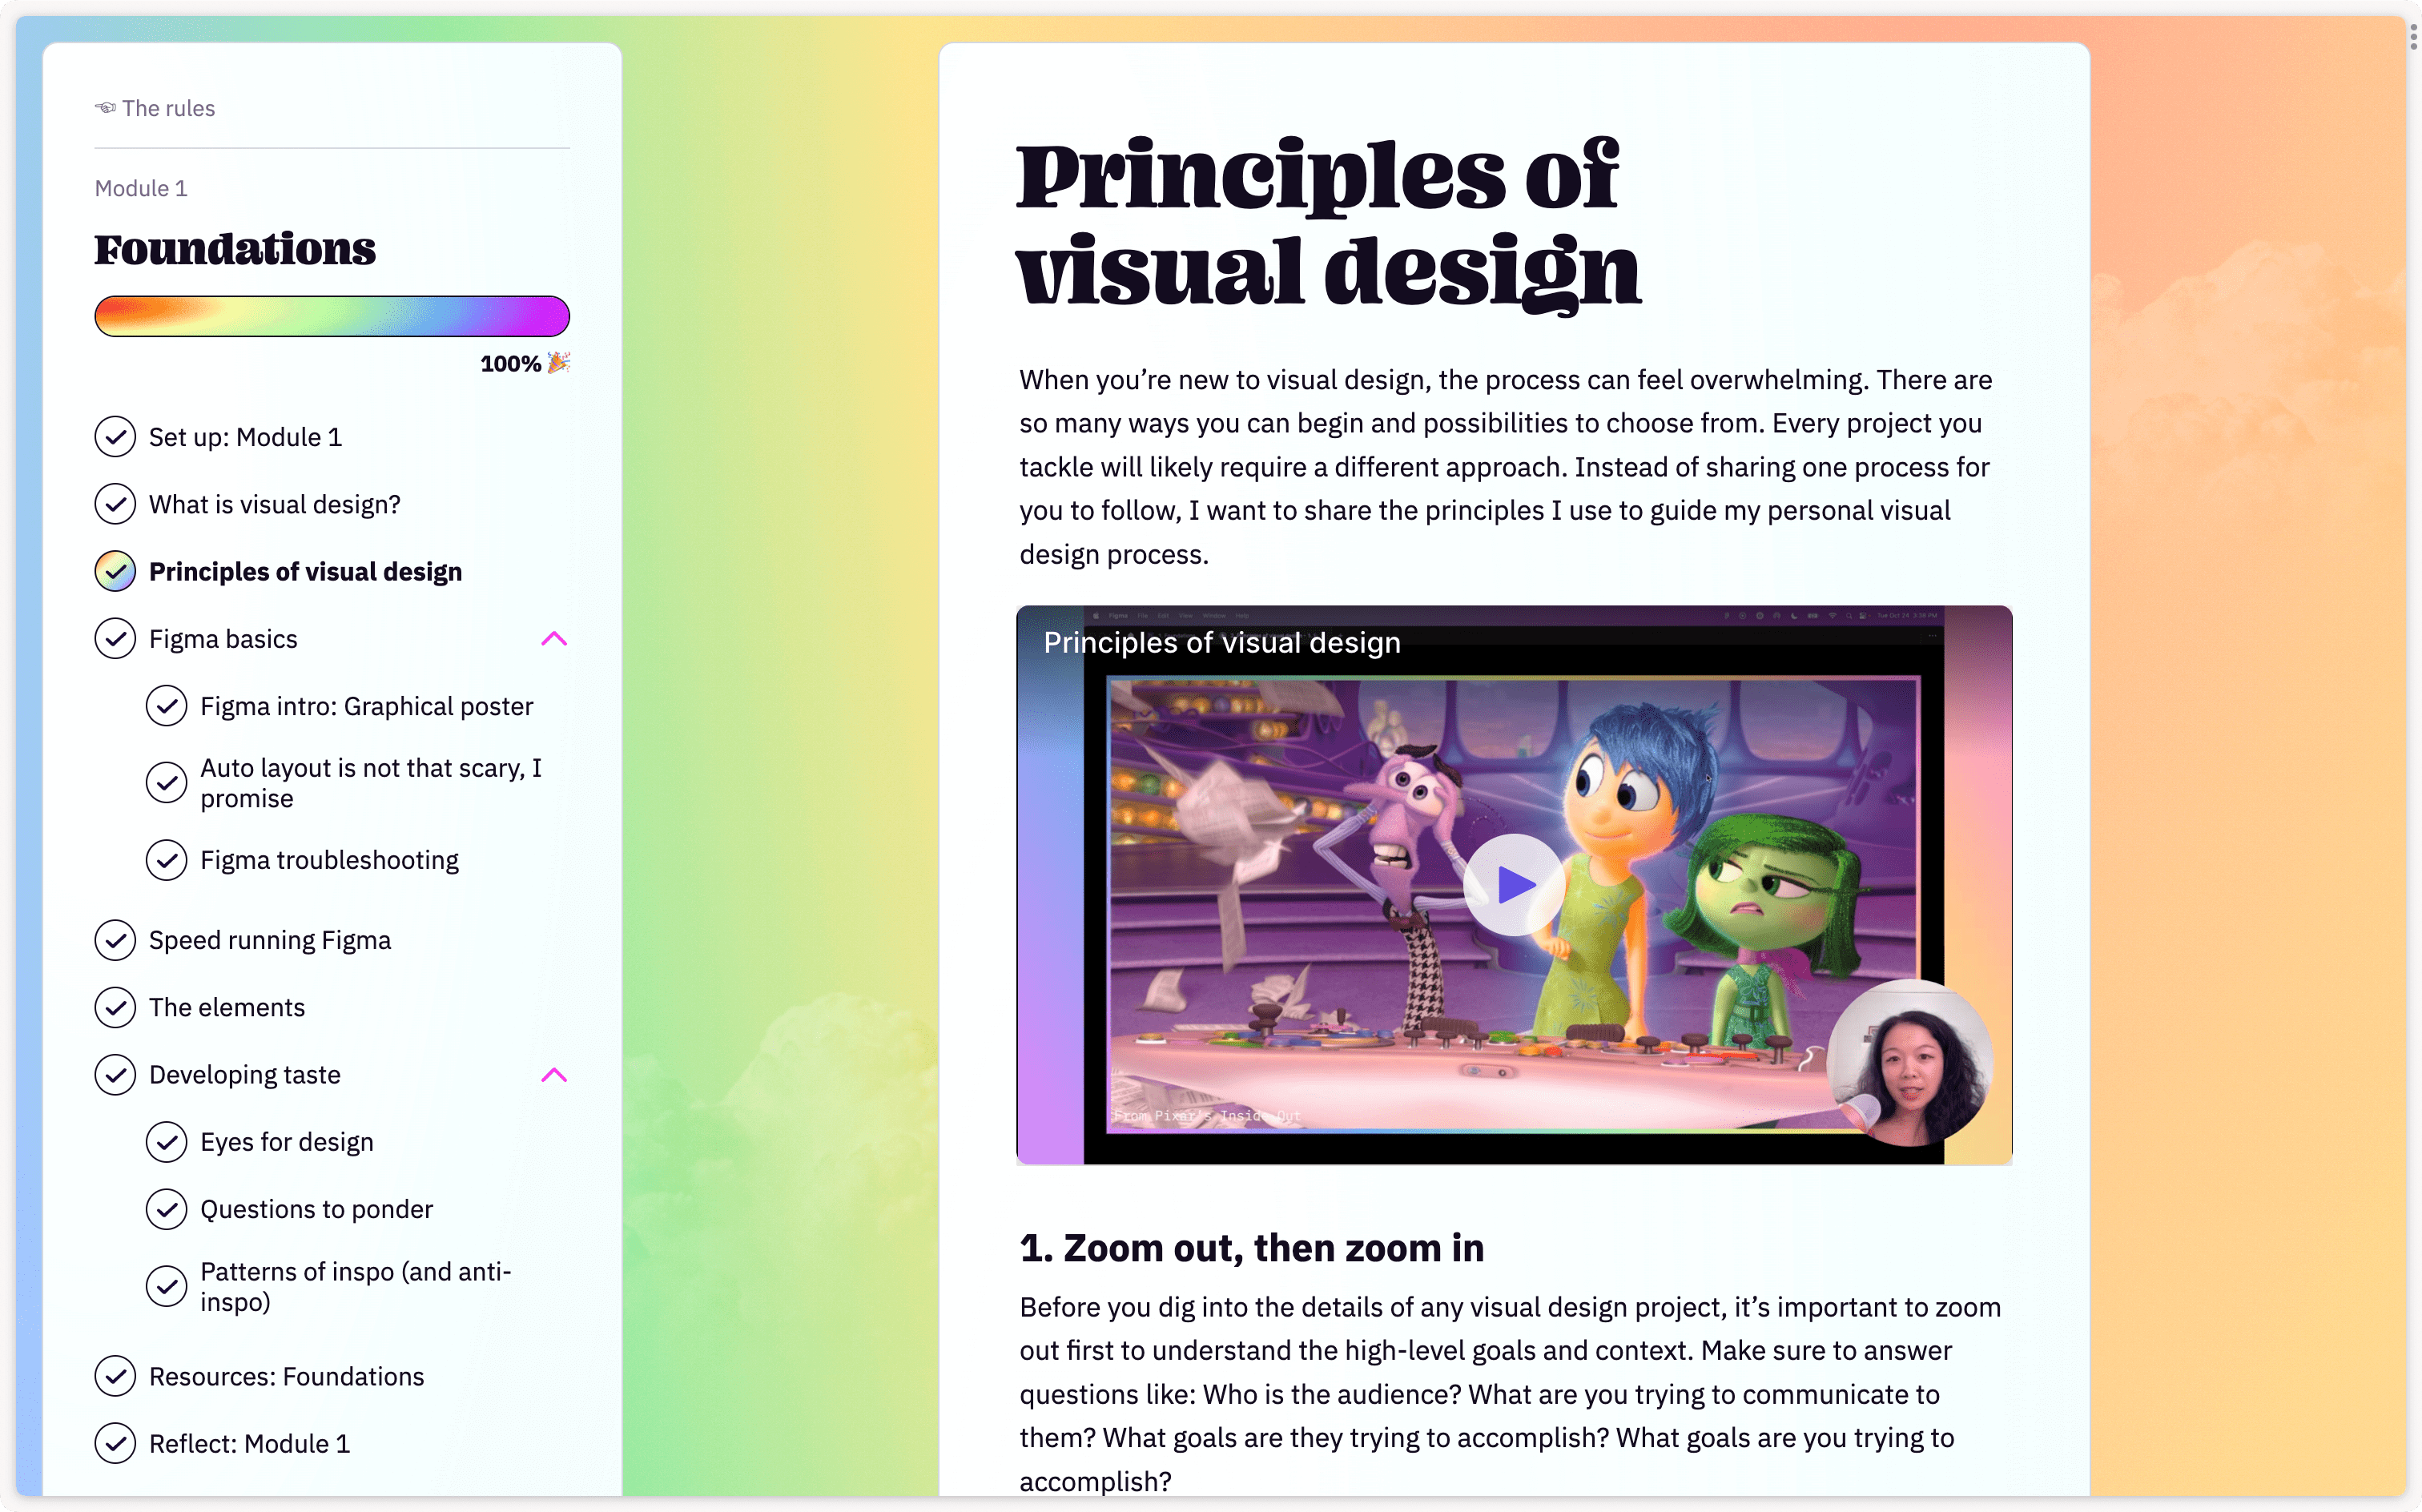Open 'Auto layout is not that scary' lesson
Image resolution: width=2422 pixels, height=1512 pixels.
[372, 782]
